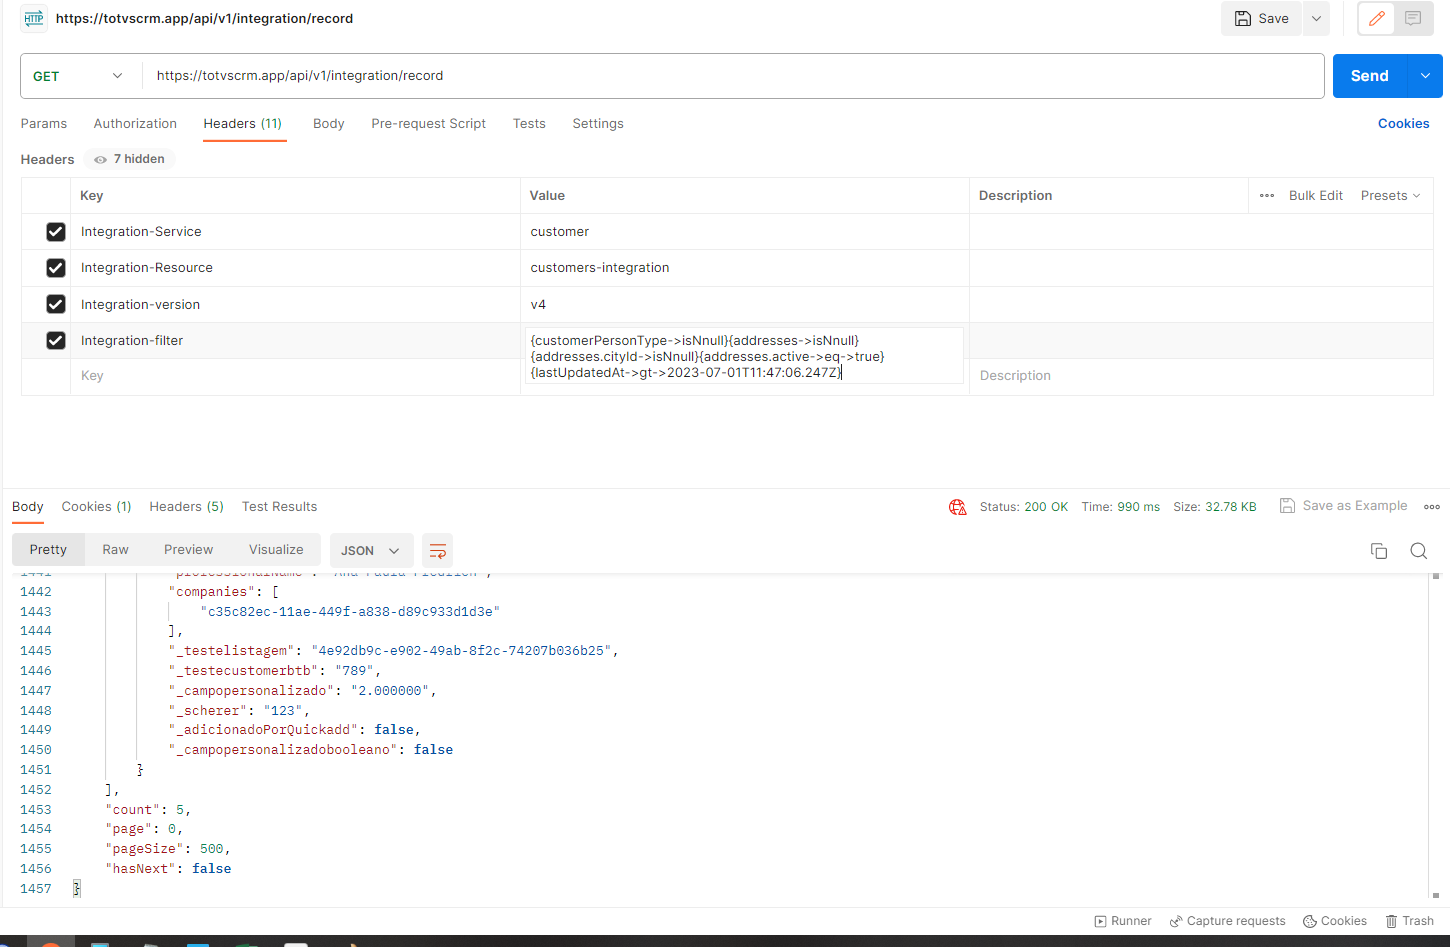Screen dimensions: 1450x947
Task: Select the Headers (11) tab
Action: tap(243, 124)
